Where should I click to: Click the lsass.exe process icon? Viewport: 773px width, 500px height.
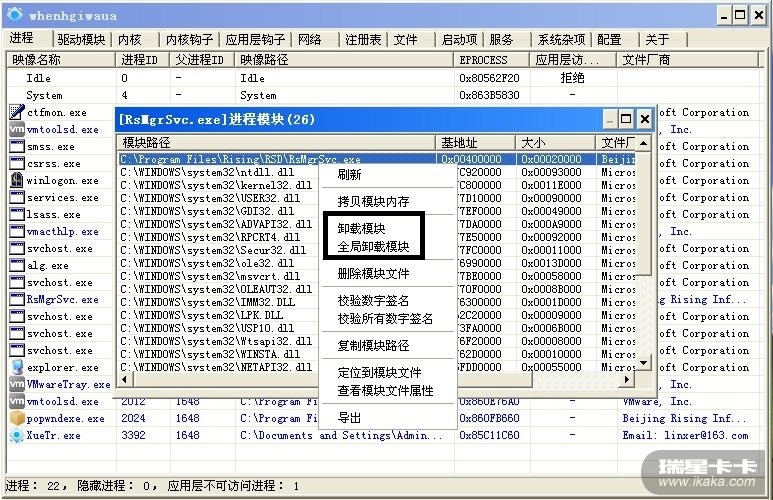coord(17,214)
